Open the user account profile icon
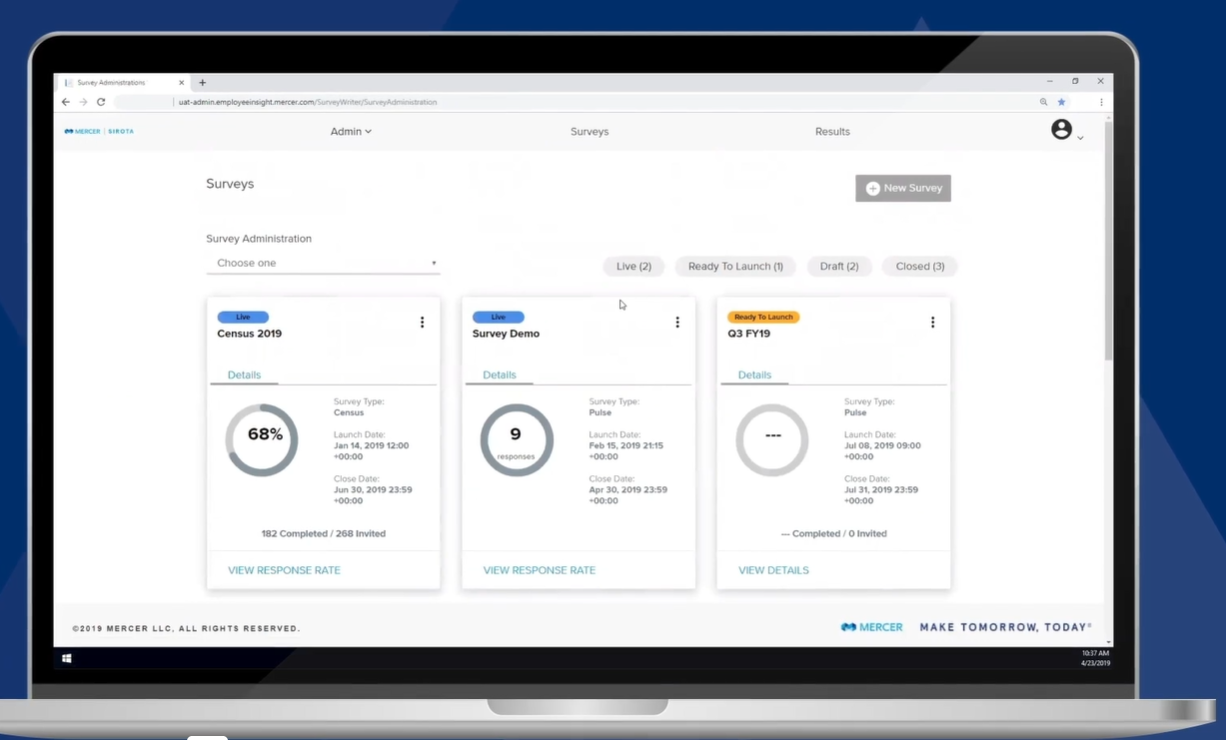Image resolution: width=1226 pixels, height=740 pixels. pyautogui.click(x=1062, y=128)
